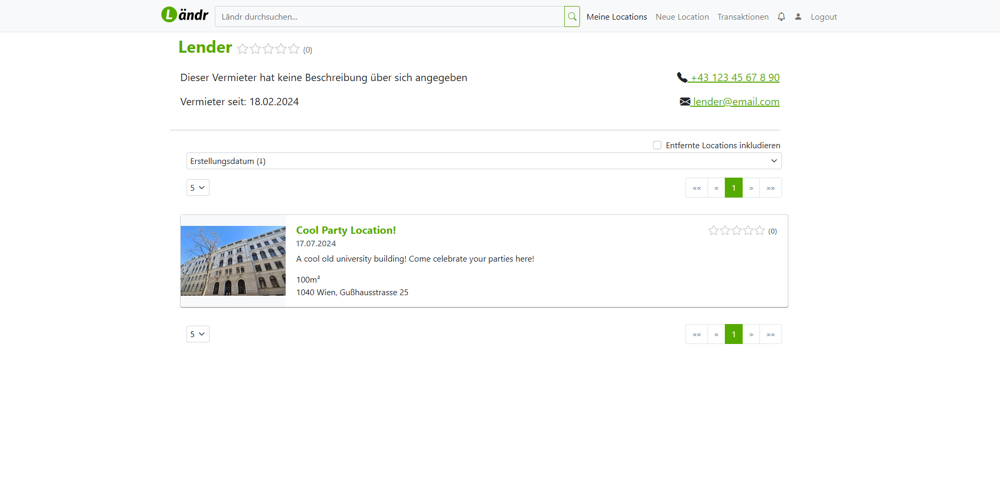Click the Cool Party Location rating stars
1000x477 pixels.
pyautogui.click(x=737, y=231)
